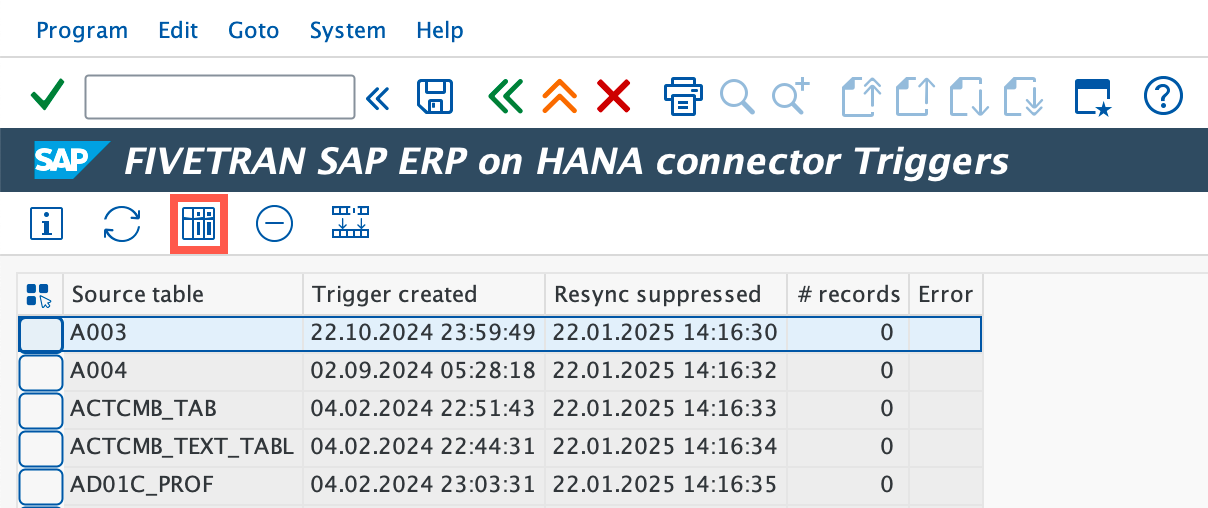Click trigger created 22.10.2024 23:59:49

tap(424, 333)
